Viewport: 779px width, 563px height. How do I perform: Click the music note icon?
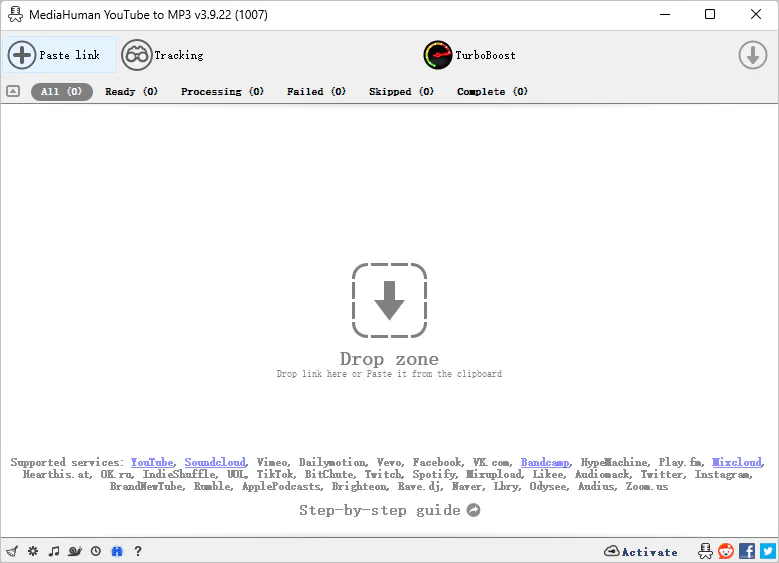(54, 551)
